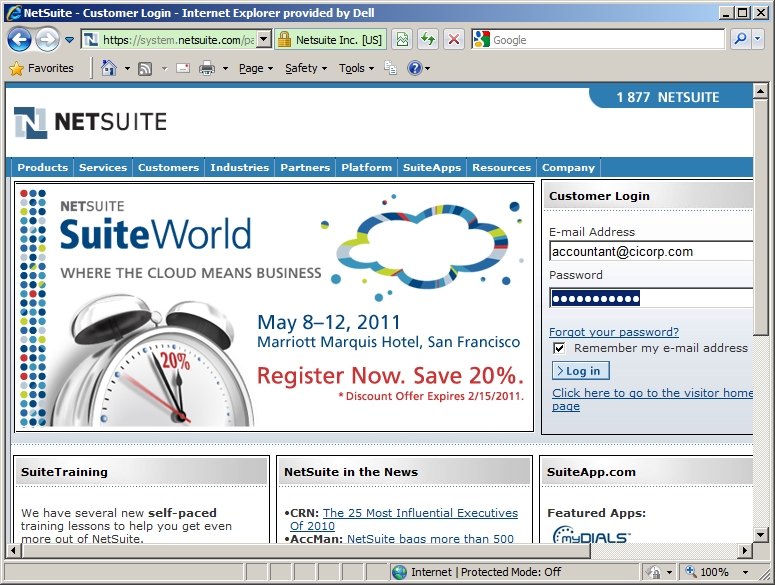Toggle Compatibility View broken-page icon
This screenshot has width=775, height=585.
point(402,40)
